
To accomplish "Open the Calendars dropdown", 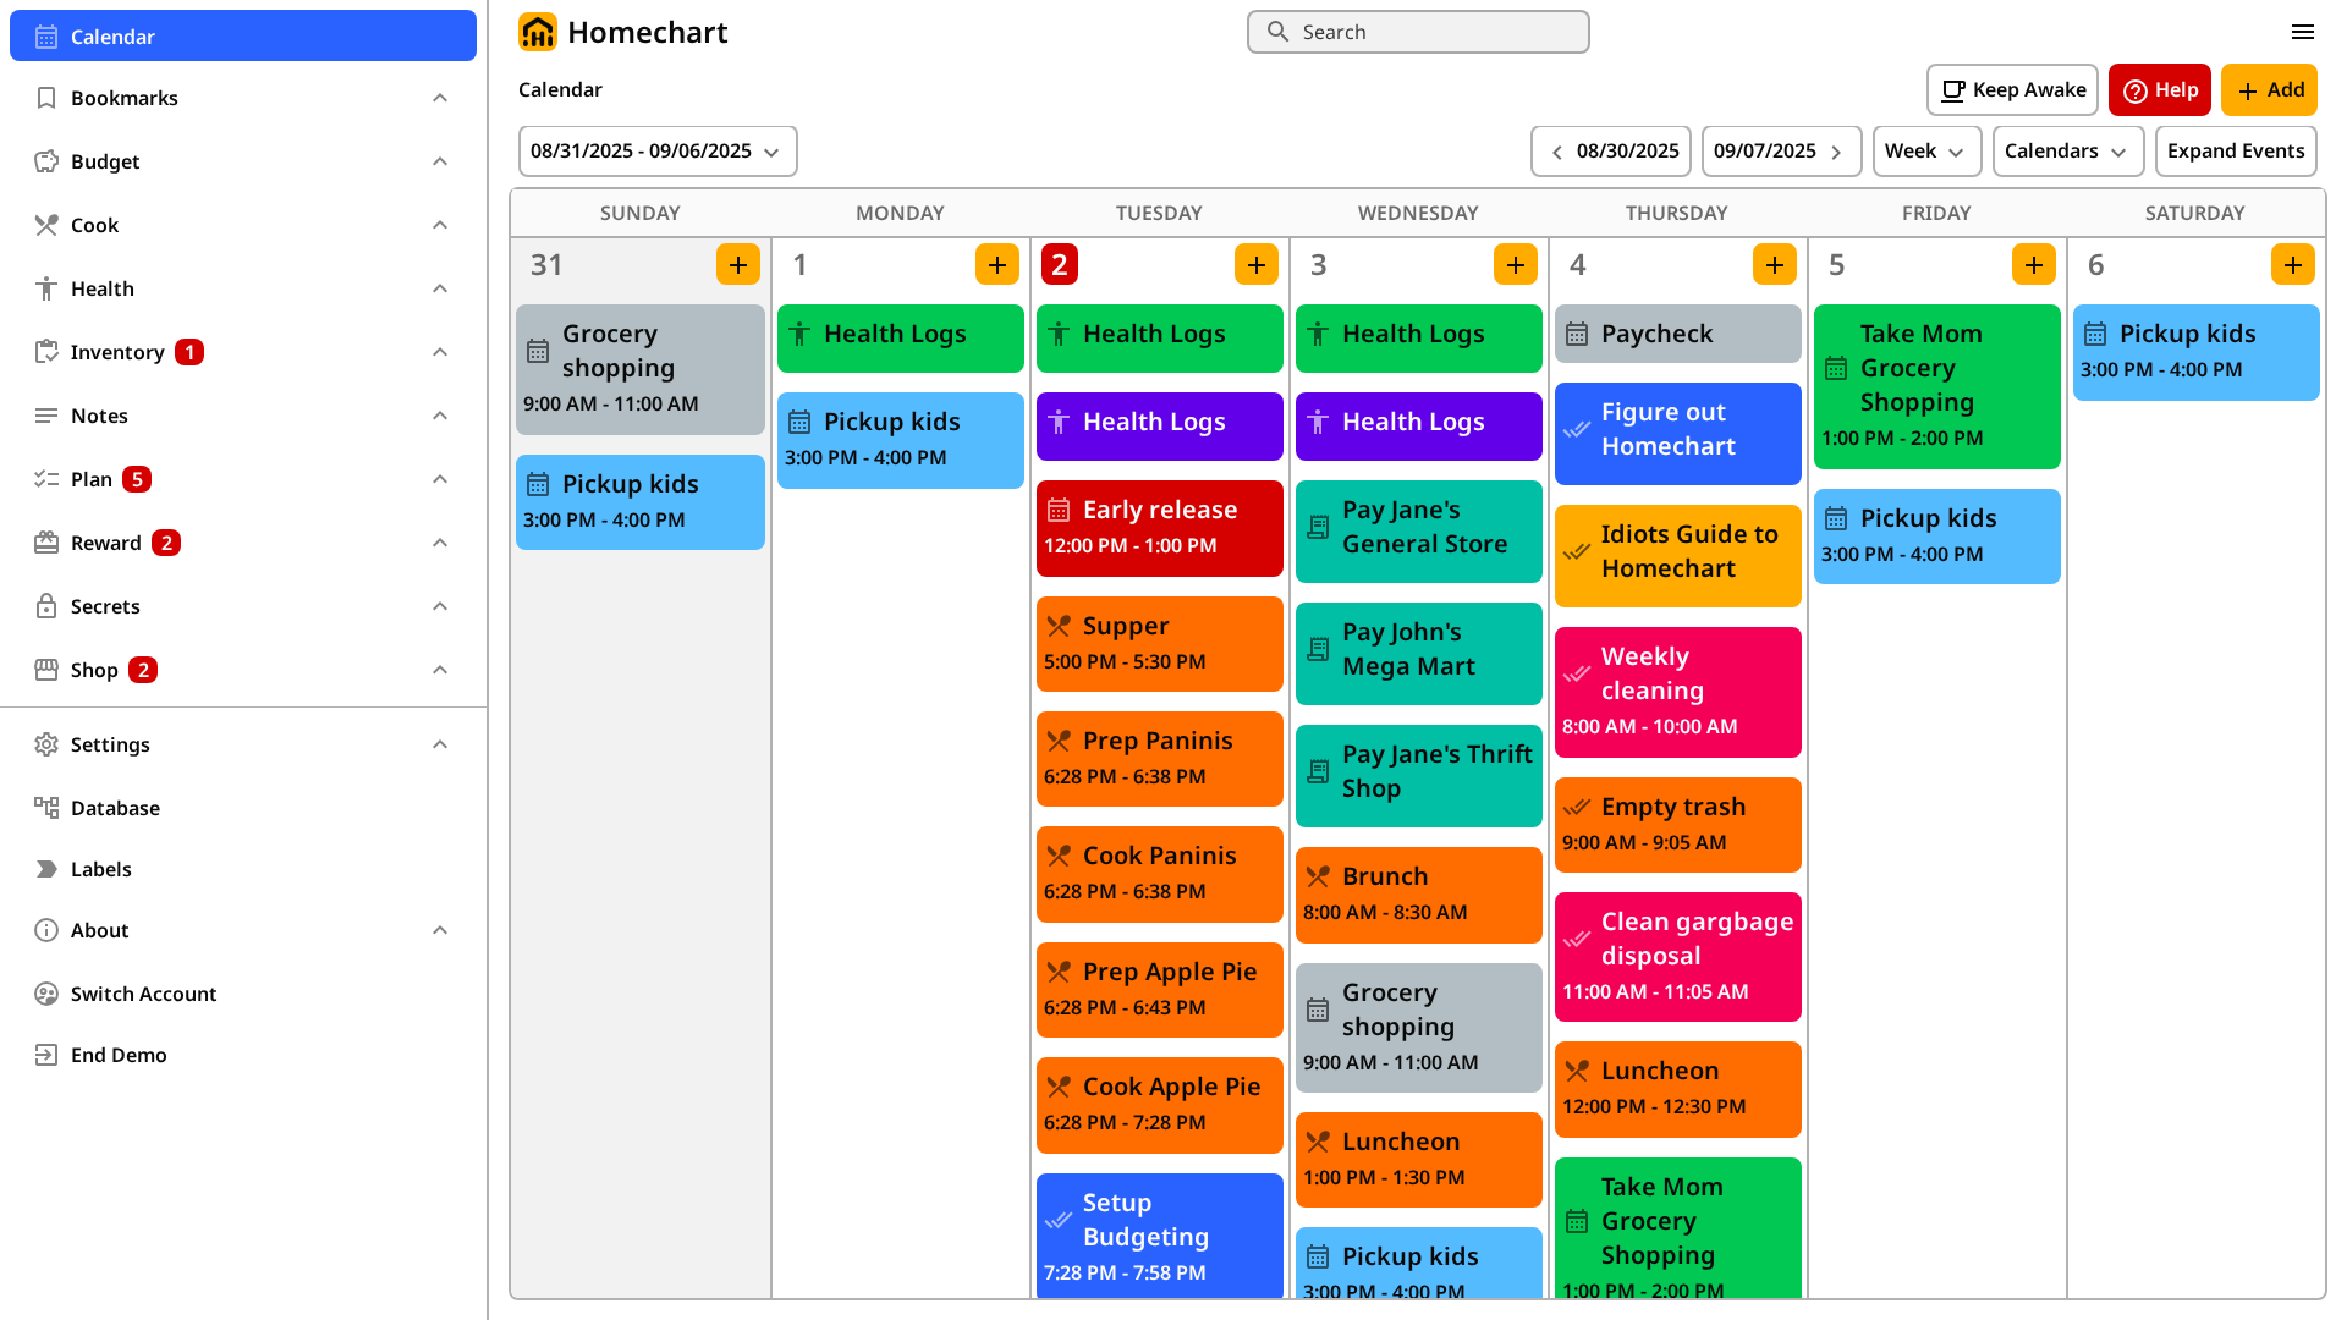I will (2067, 150).
